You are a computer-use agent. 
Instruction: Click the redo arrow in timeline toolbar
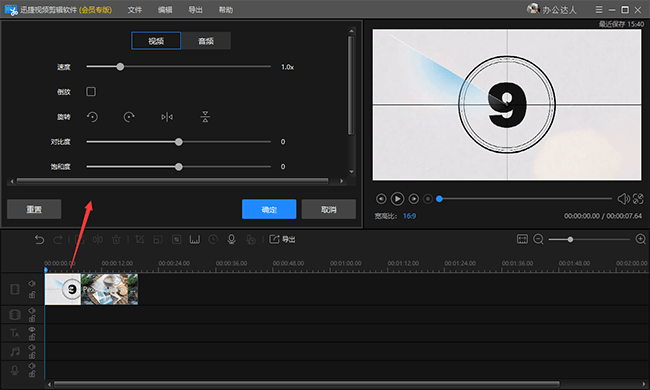click(x=58, y=240)
